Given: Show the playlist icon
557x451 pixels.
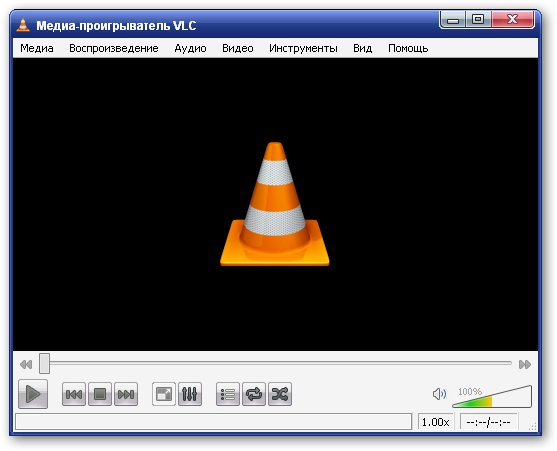Looking at the screenshot, I should (228, 394).
